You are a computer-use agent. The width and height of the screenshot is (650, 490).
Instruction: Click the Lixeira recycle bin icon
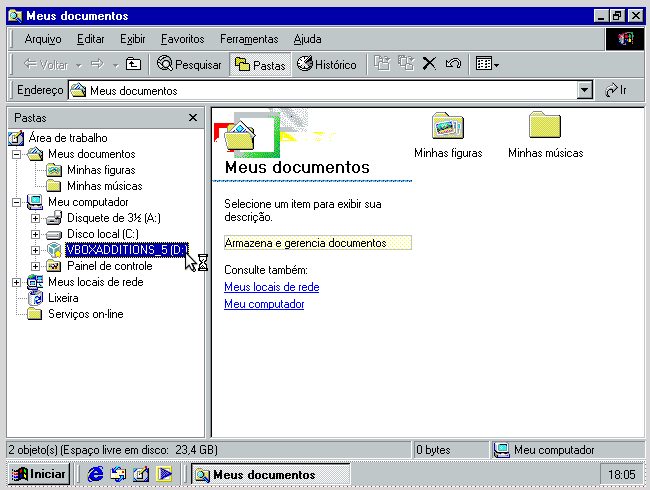[35, 298]
